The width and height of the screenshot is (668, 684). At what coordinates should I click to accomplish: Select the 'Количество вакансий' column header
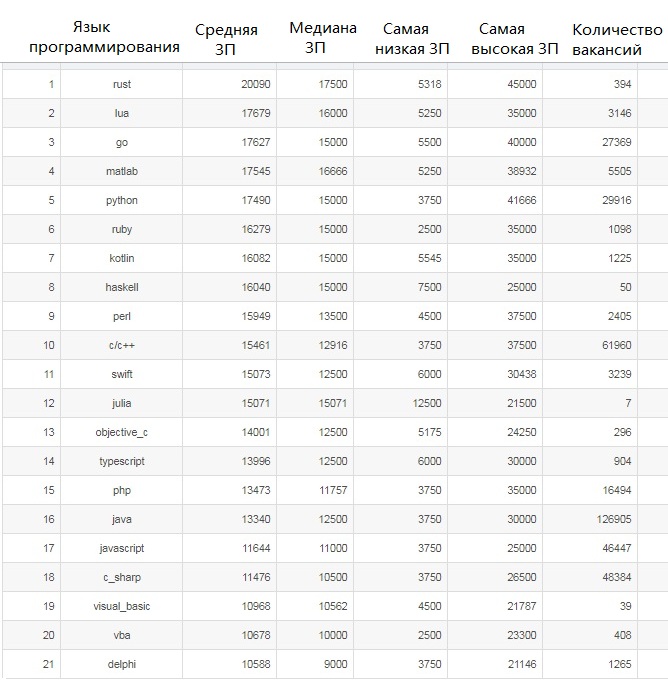click(x=617, y=39)
